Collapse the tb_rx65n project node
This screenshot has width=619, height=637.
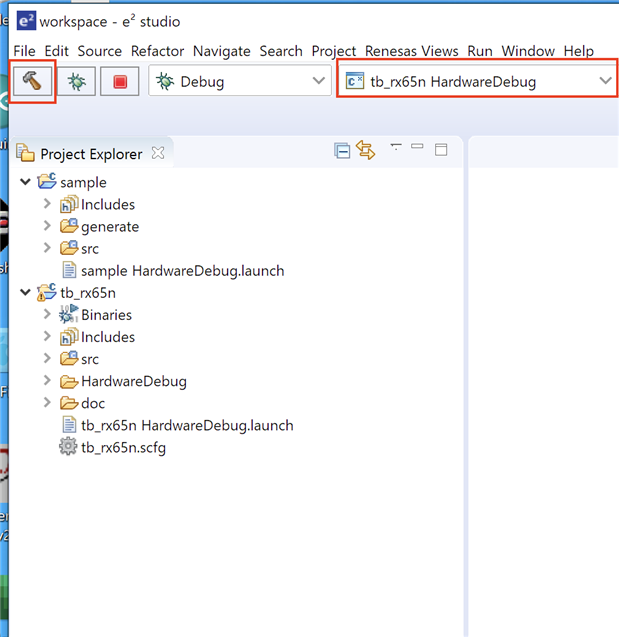coord(26,292)
